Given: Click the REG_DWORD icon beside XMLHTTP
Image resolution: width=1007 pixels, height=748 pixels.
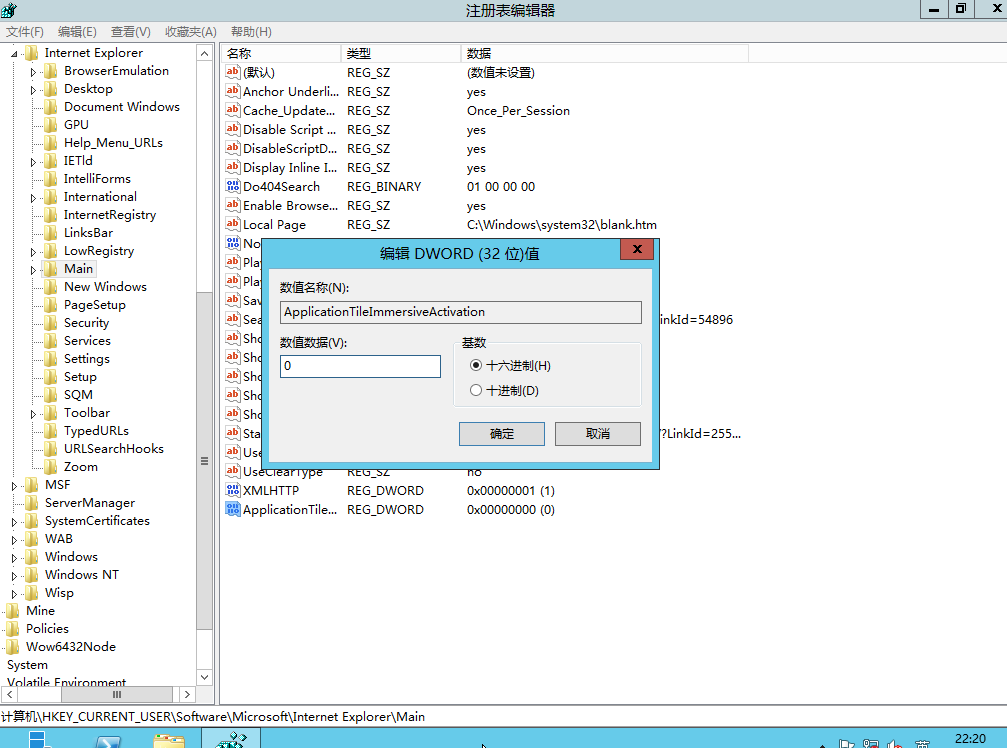Looking at the screenshot, I should [235, 490].
